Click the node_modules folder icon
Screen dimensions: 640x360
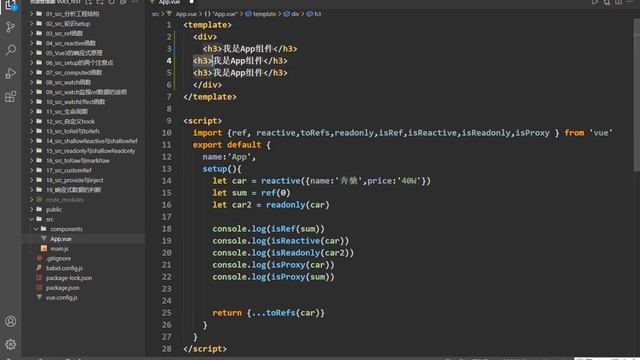tap(39, 200)
